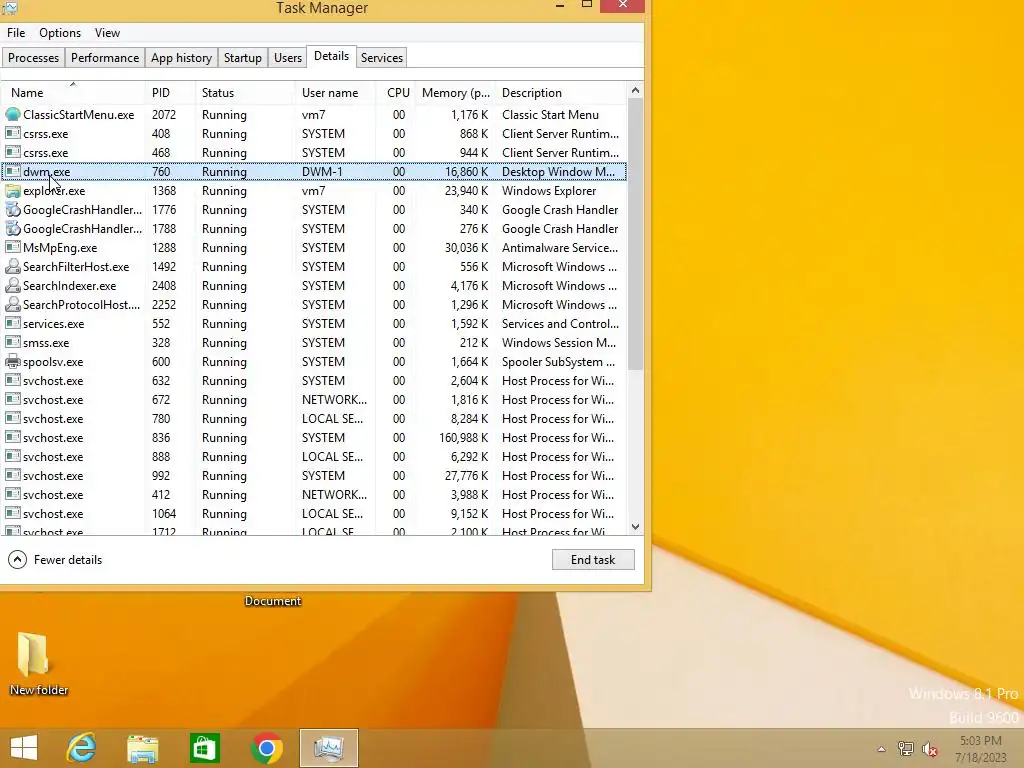Click the MsMpEng.exe process icon
This screenshot has width=1024, height=768.
click(x=12, y=248)
